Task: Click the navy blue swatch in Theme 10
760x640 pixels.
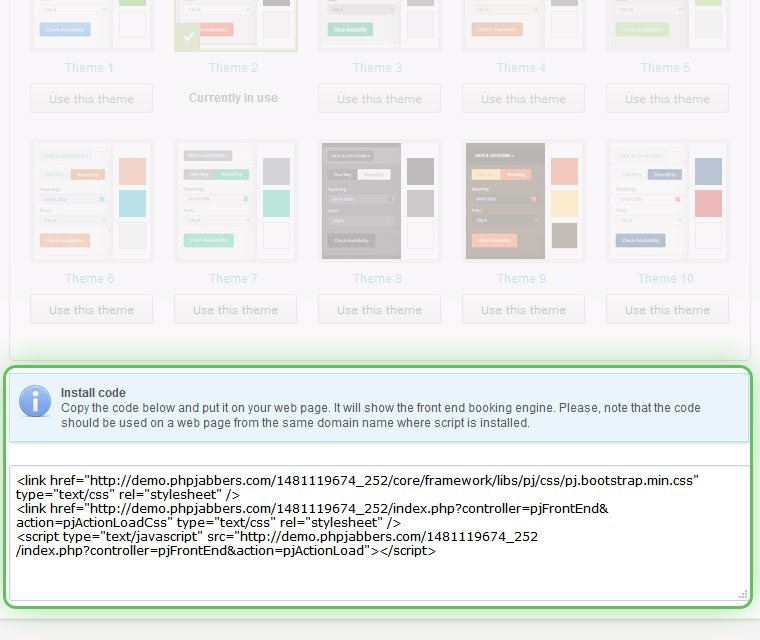Action: click(x=708, y=171)
